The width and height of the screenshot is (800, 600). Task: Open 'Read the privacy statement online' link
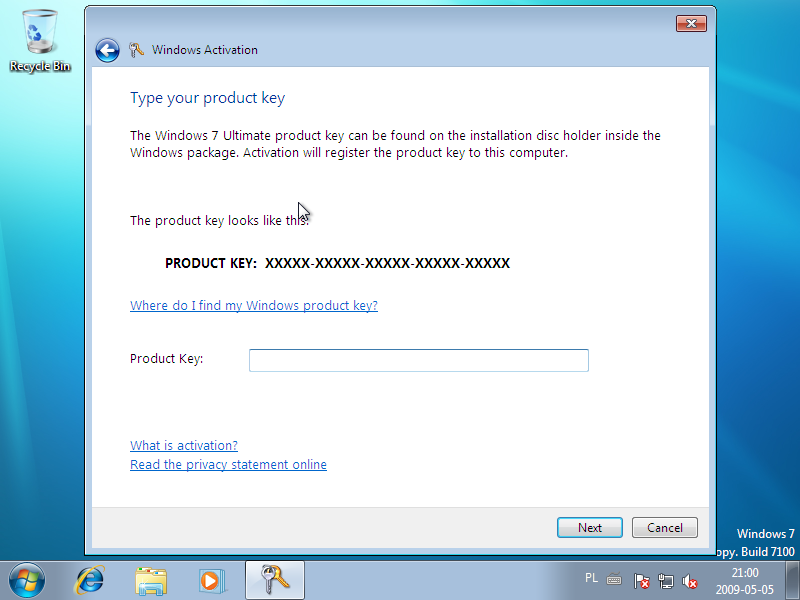coord(228,465)
